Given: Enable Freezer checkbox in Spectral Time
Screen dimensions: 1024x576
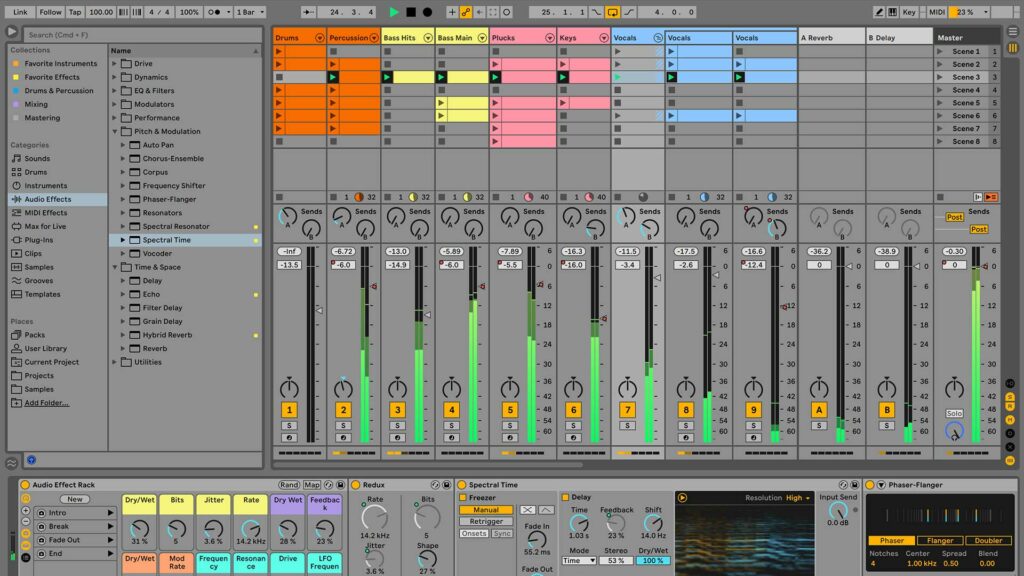Looking at the screenshot, I should tap(462, 498).
